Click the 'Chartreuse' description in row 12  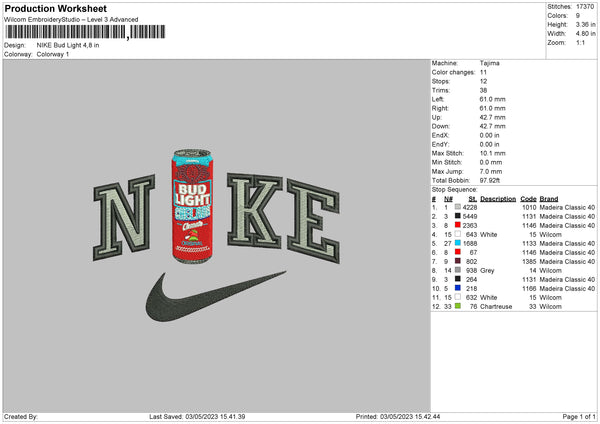click(x=496, y=307)
